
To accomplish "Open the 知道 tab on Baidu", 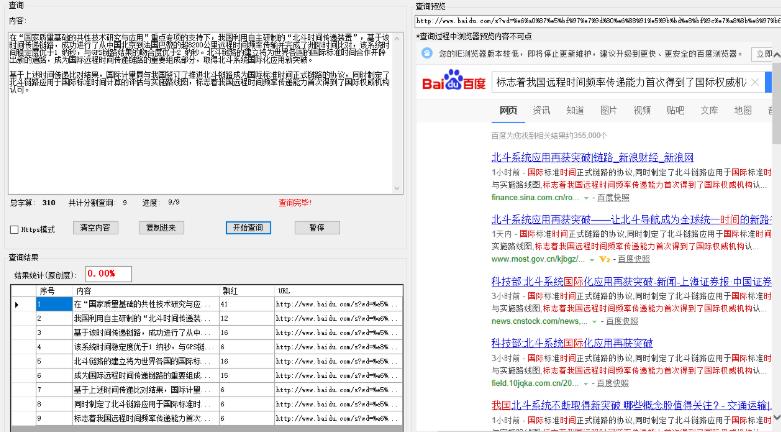I will 575,110.
